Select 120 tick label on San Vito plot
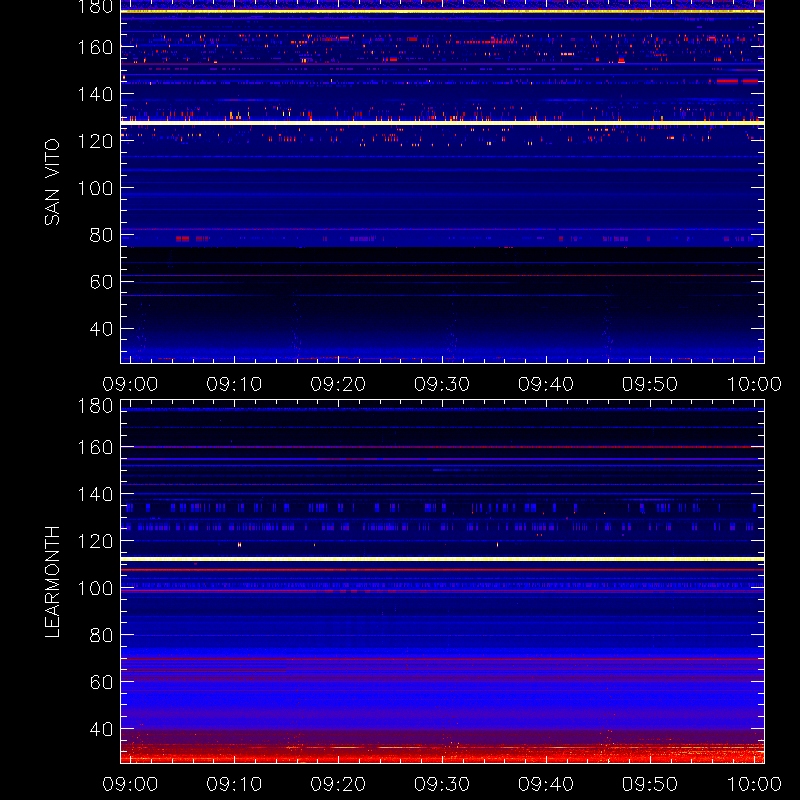 (x=95, y=141)
